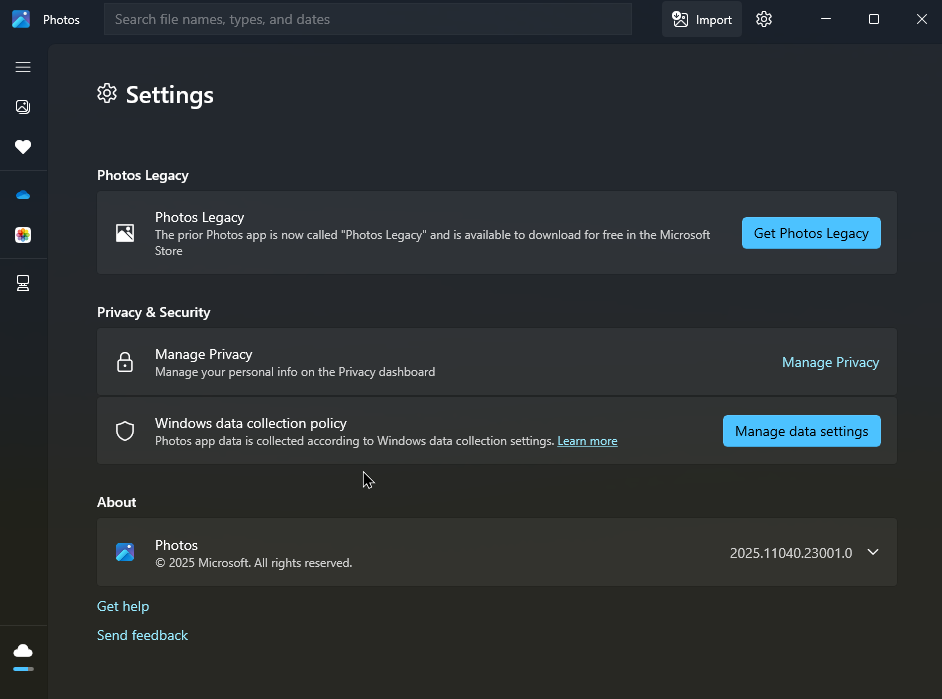Click the Photos app logo icon

click(x=21, y=19)
